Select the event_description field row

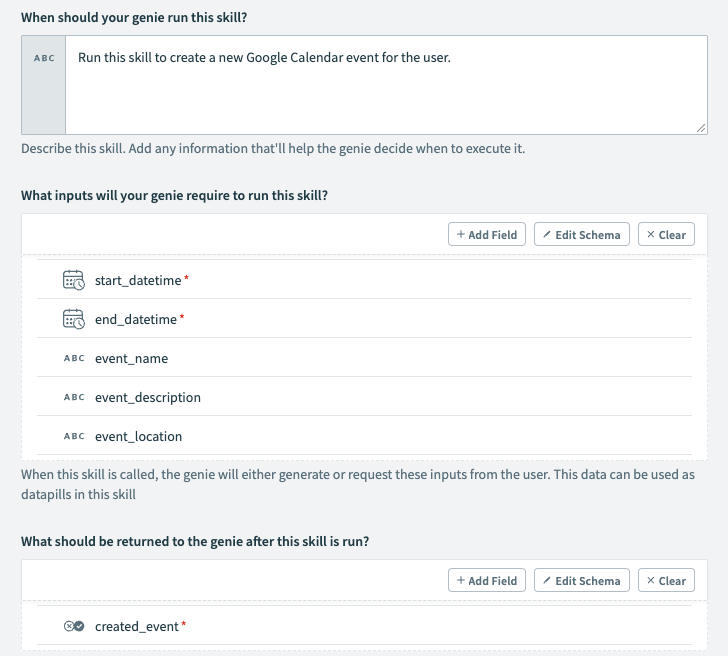pyautogui.click(x=147, y=397)
